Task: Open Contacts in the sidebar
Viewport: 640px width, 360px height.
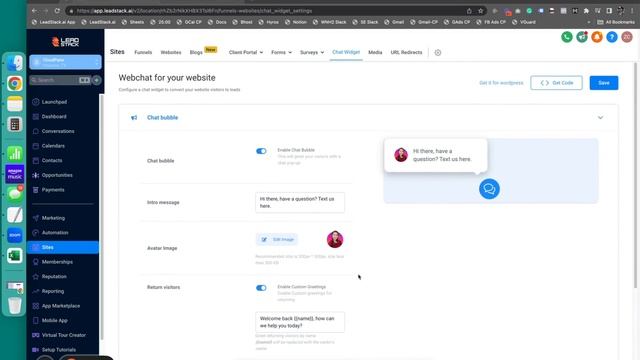Action: click(x=52, y=160)
